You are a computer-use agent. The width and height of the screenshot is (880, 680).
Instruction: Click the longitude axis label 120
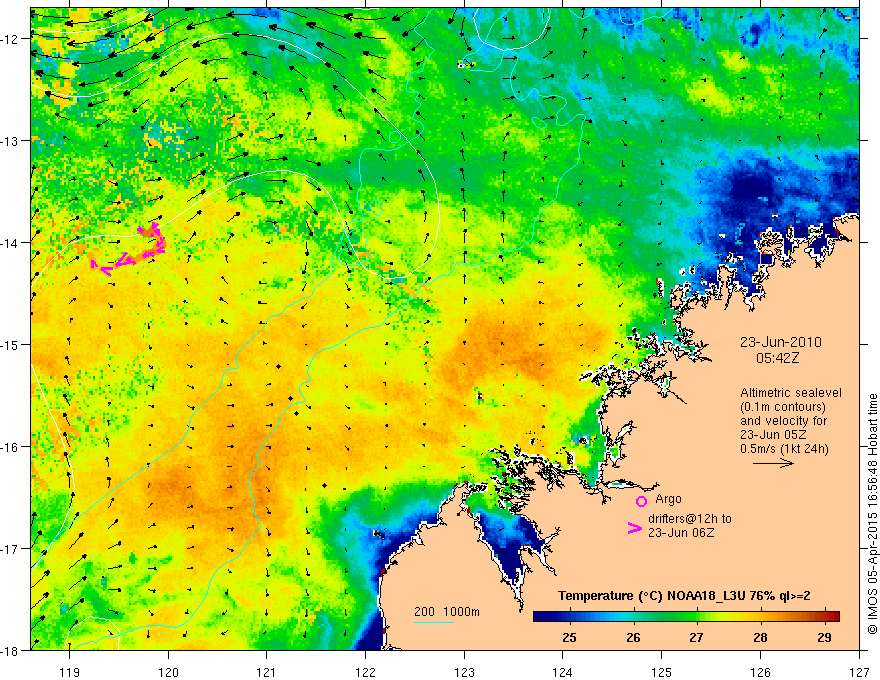pos(168,672)
